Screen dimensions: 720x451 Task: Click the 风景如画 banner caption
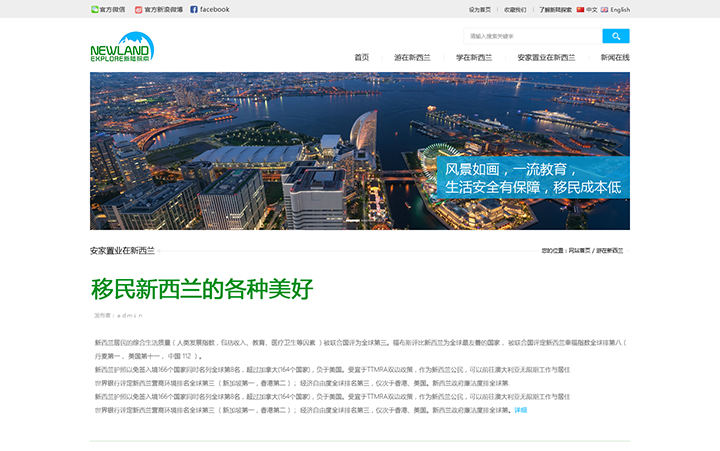coord(533,178)
